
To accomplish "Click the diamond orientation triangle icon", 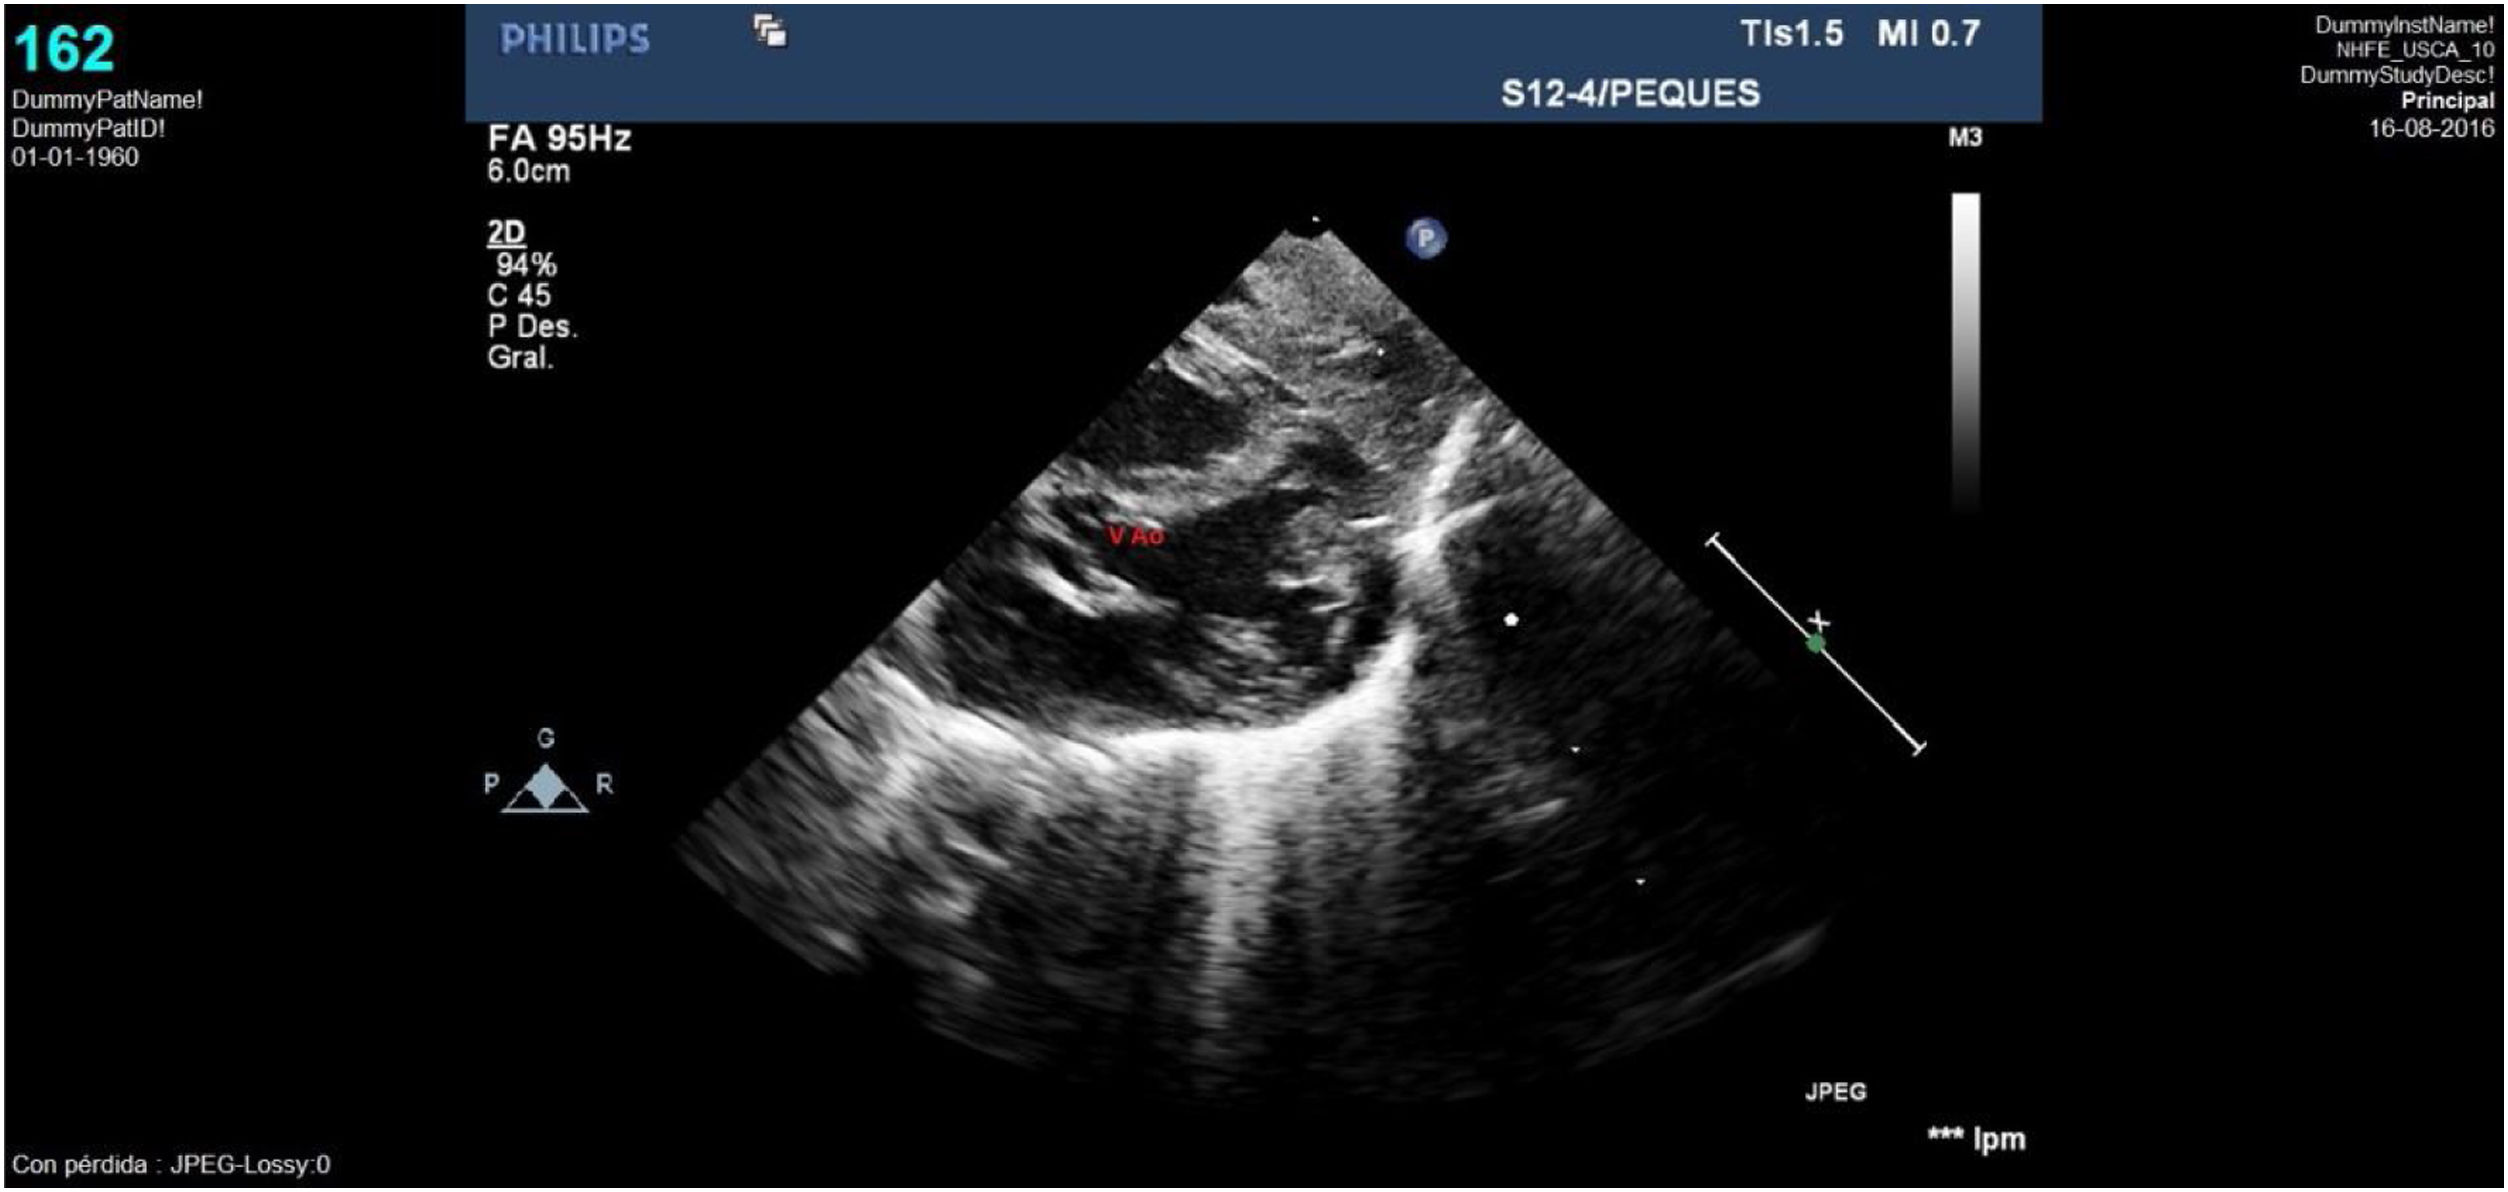I will pyautogui.click(x=545, y=788).
